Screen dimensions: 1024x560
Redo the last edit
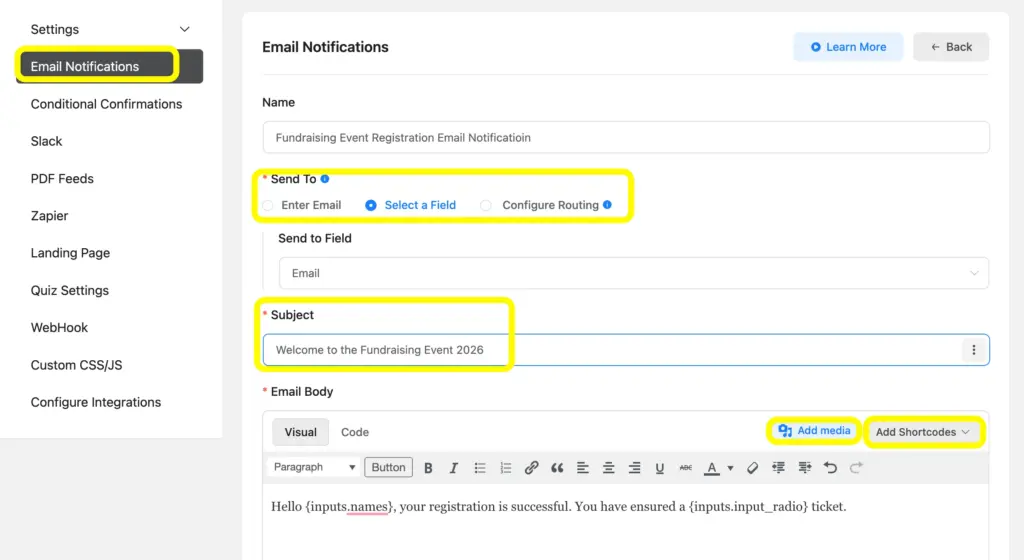click(x=856, y=467)
